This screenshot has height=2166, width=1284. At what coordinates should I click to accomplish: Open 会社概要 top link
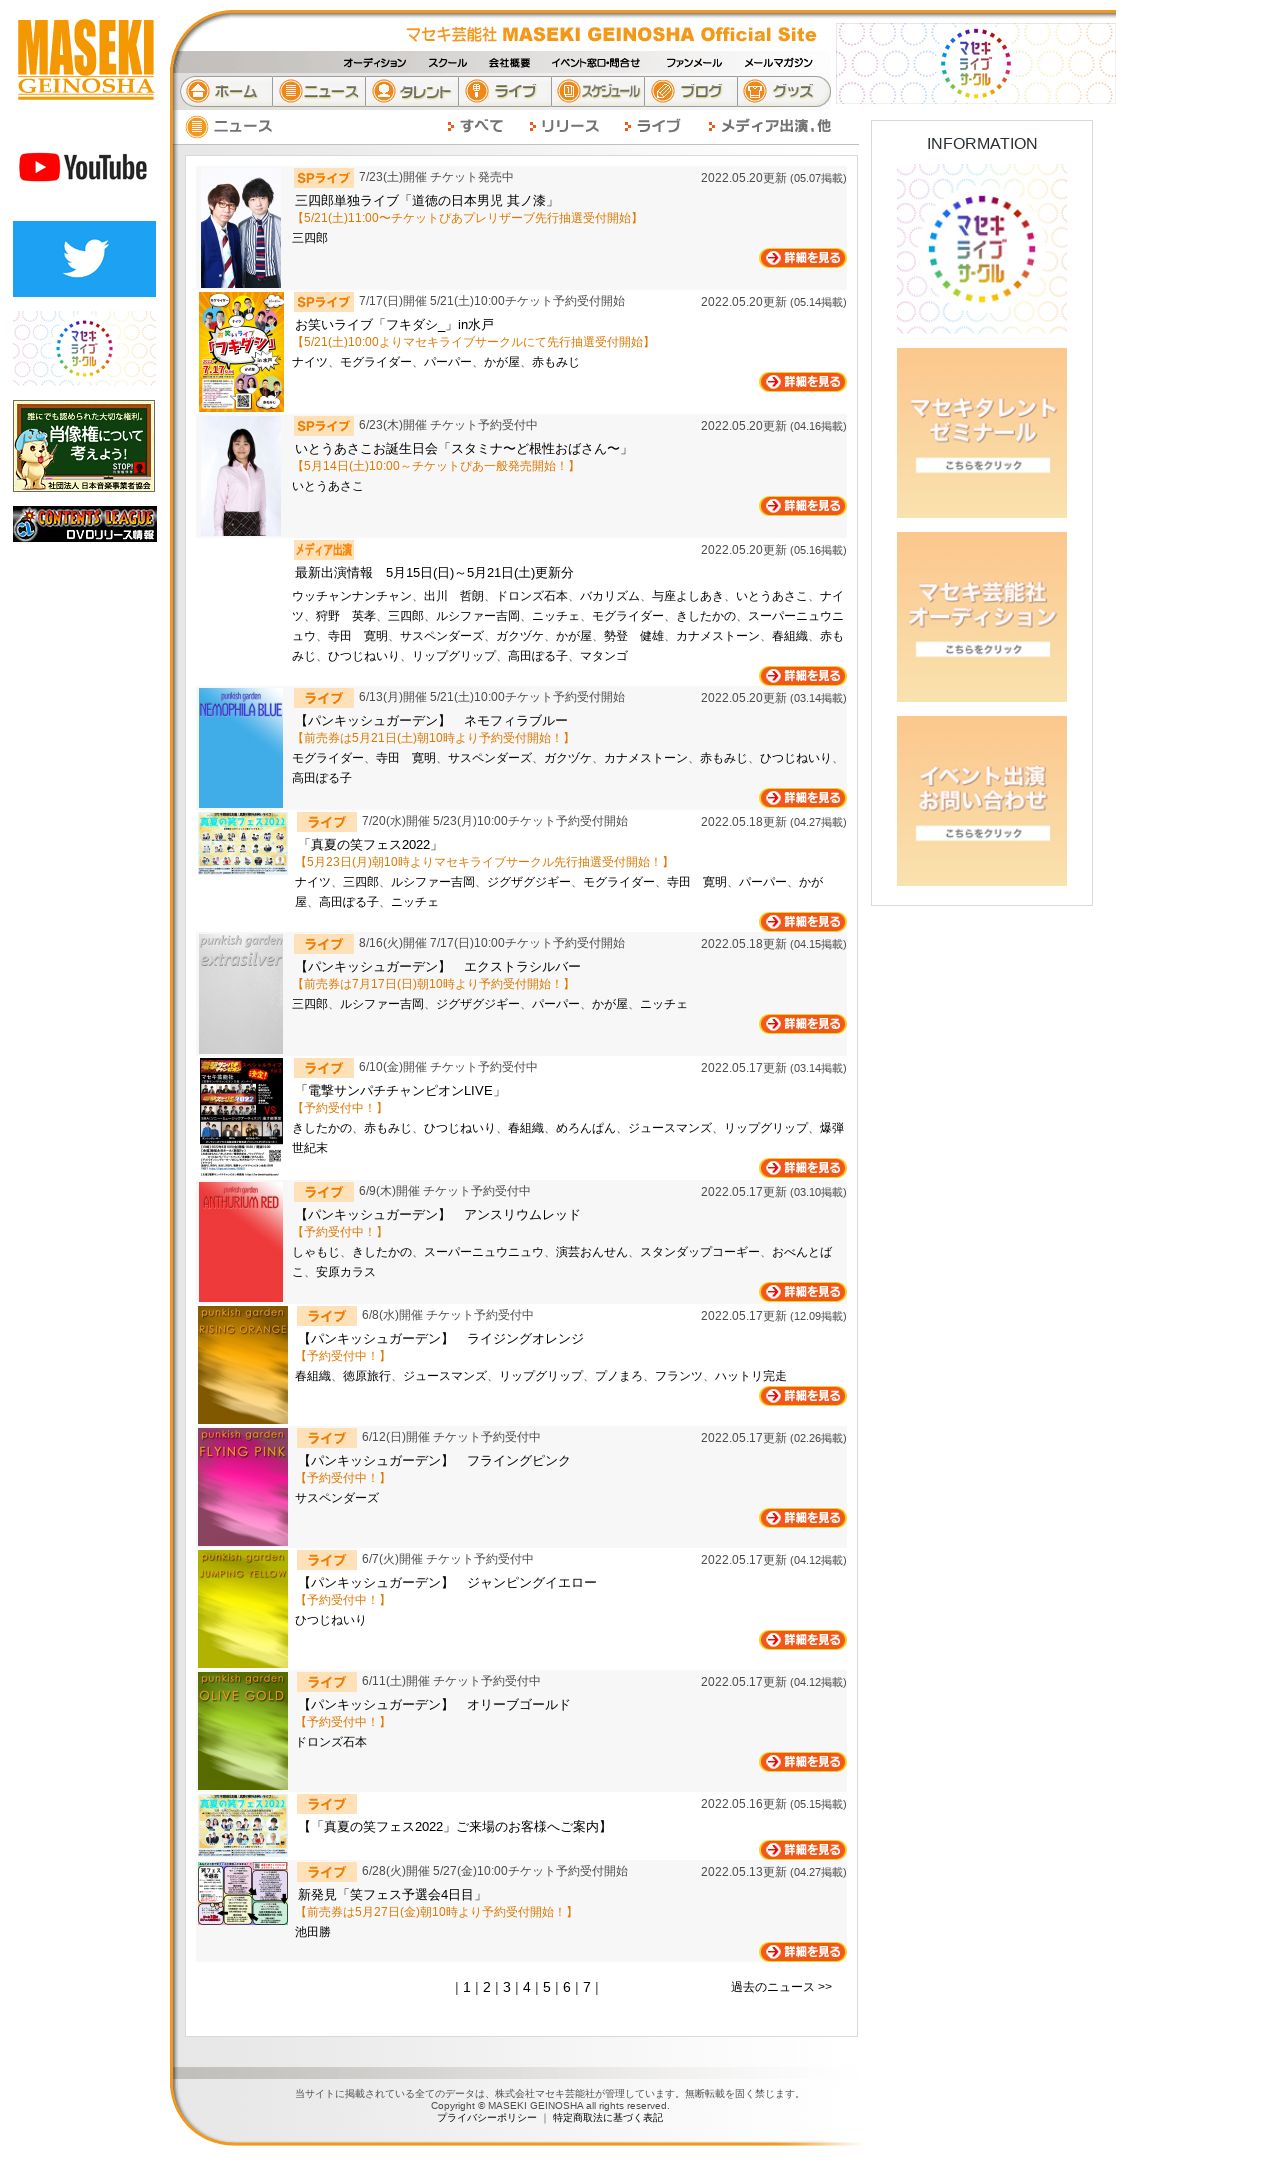click(509, 63)
